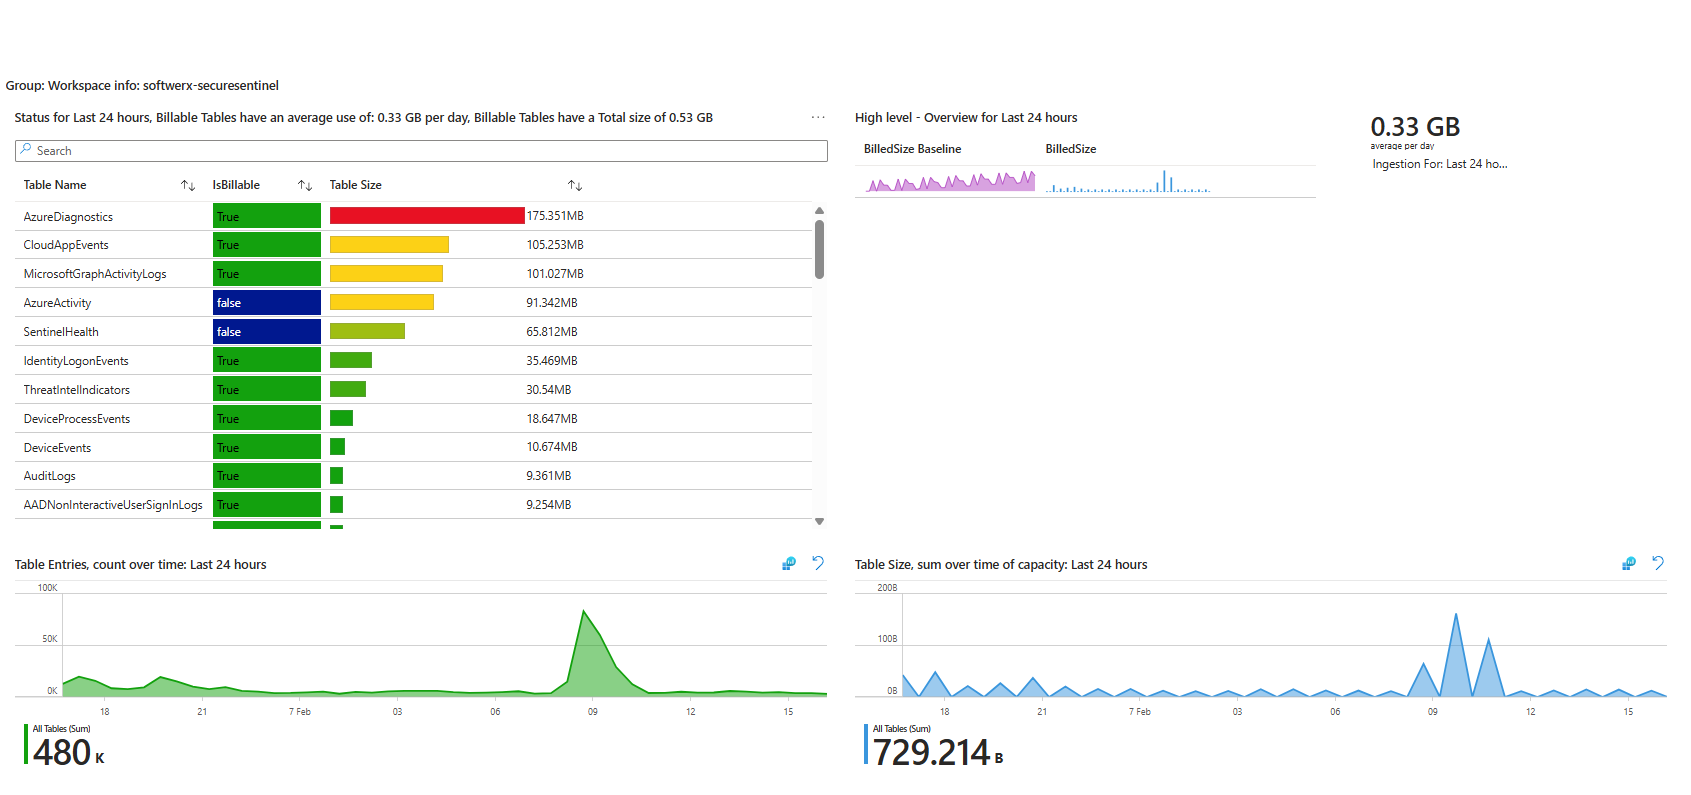Click the BilledSize Baseline sparkline
Image resolution: width=1691 pixels, height=795 pixels.
point(950,181)
